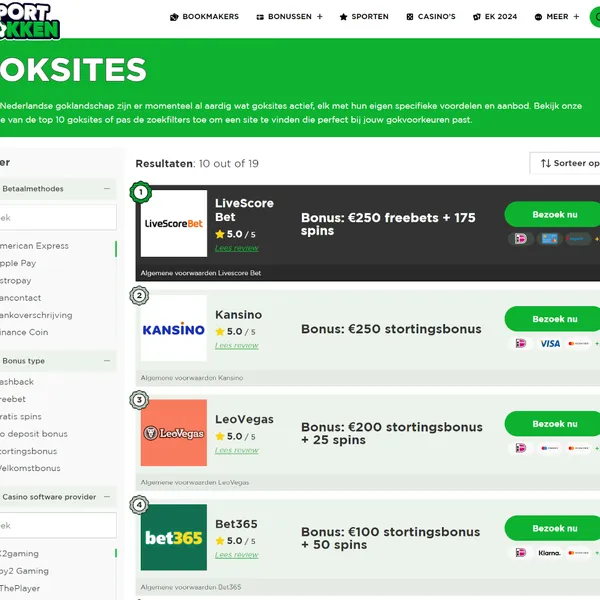
Task: Click bank card icon on LiveScore Bet
Action: (549, 239)
